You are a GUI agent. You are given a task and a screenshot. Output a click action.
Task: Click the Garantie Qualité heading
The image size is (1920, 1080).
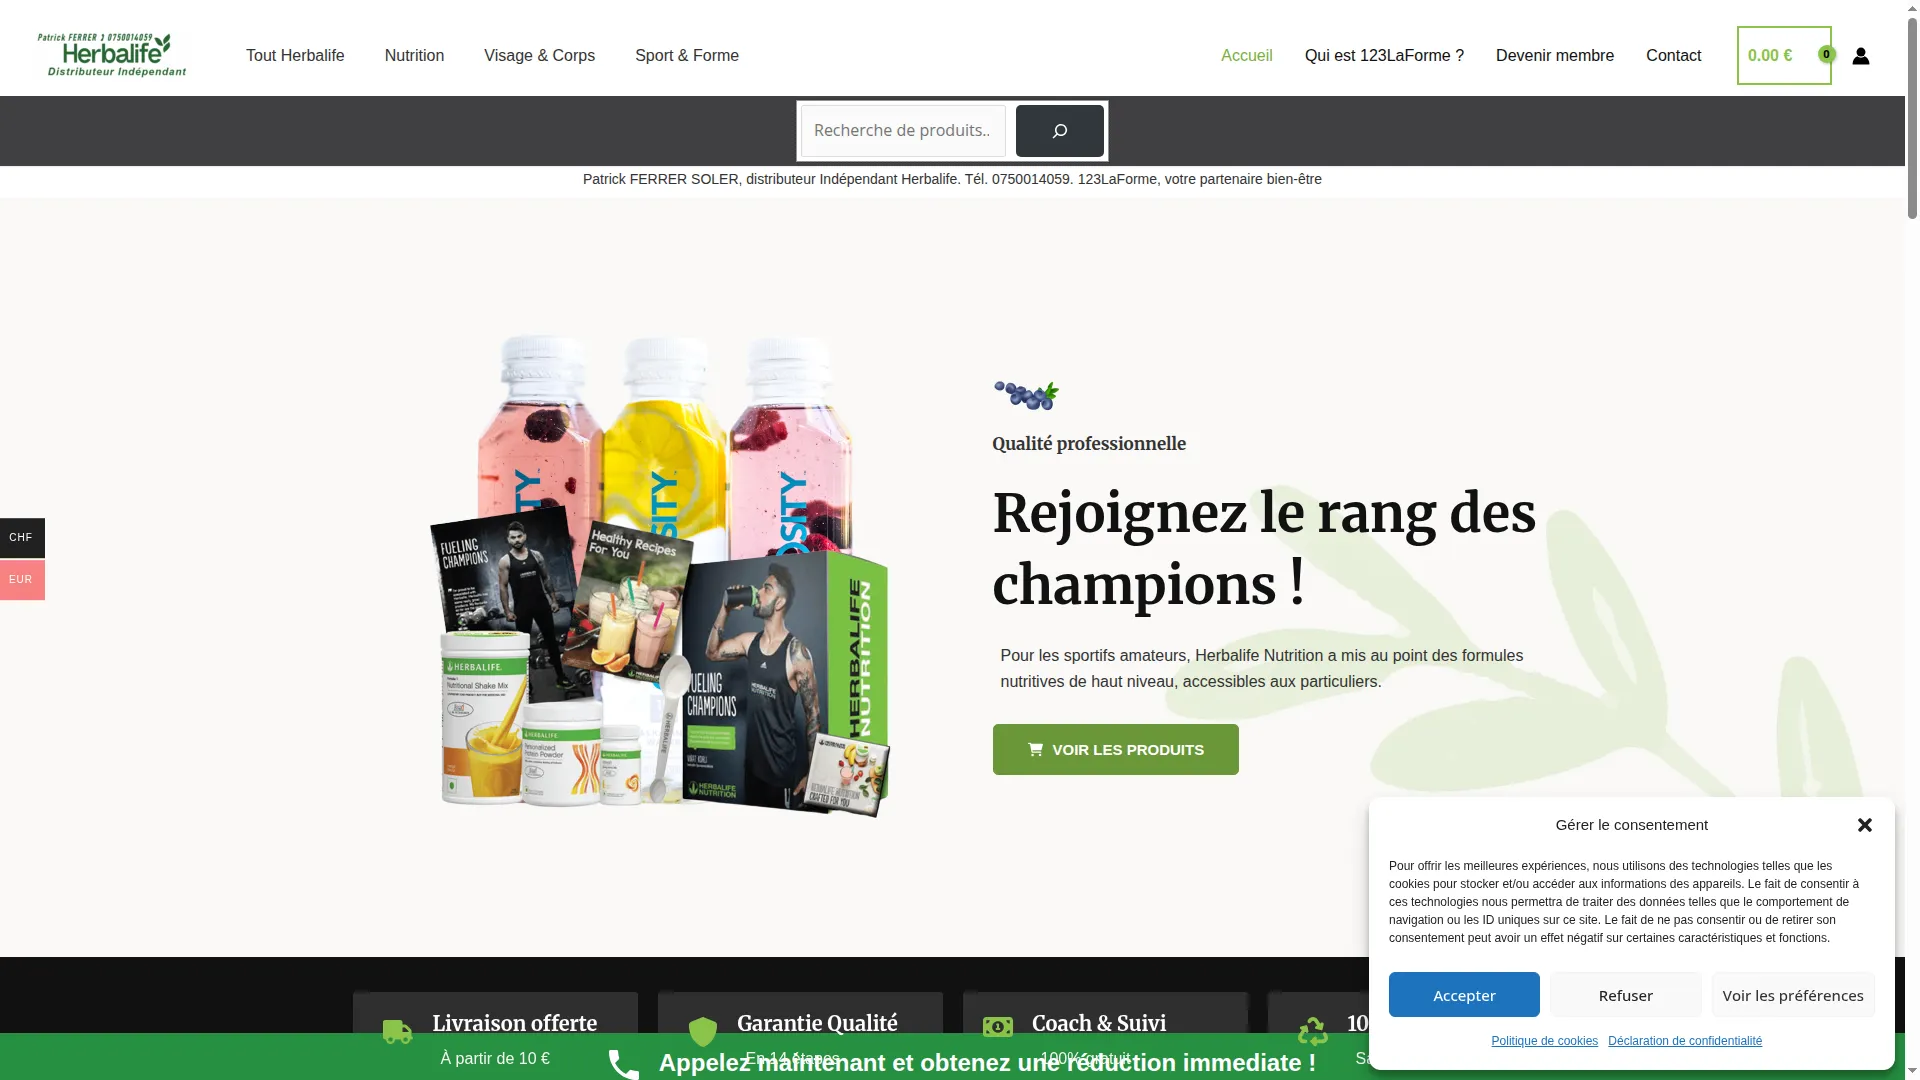click(x=817, y=1024)
